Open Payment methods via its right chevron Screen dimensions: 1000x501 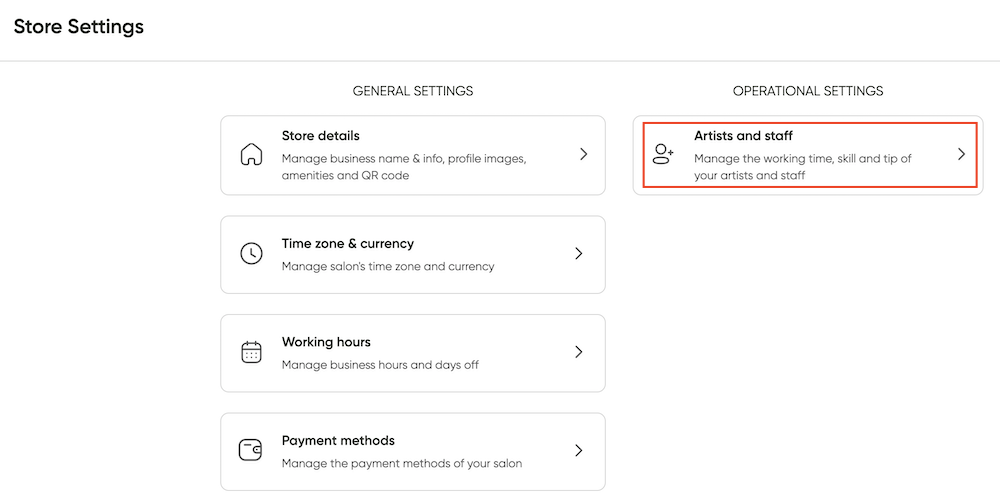pyautogui.click(x=579, y=450)
